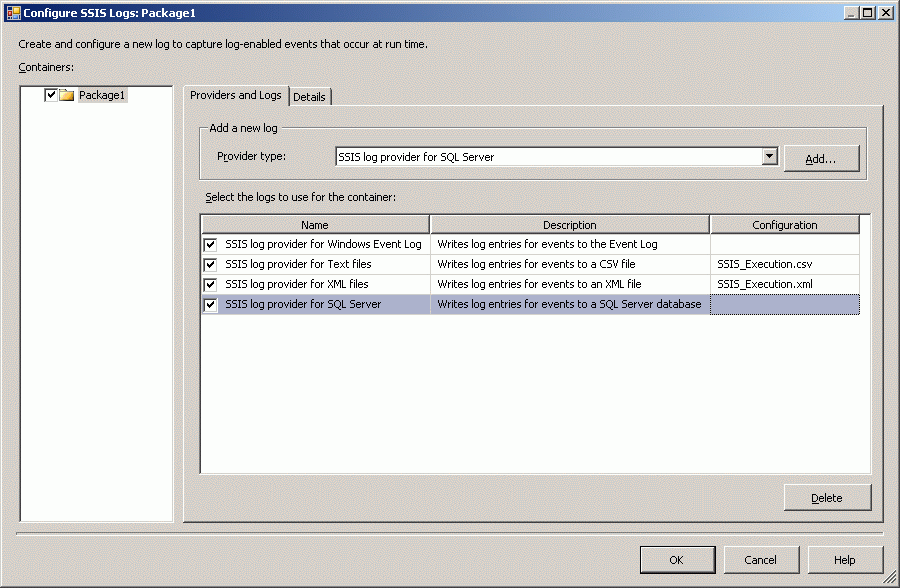Uncheck SSIS log provider for XML files
900x588 pixels.
point(210,285)
